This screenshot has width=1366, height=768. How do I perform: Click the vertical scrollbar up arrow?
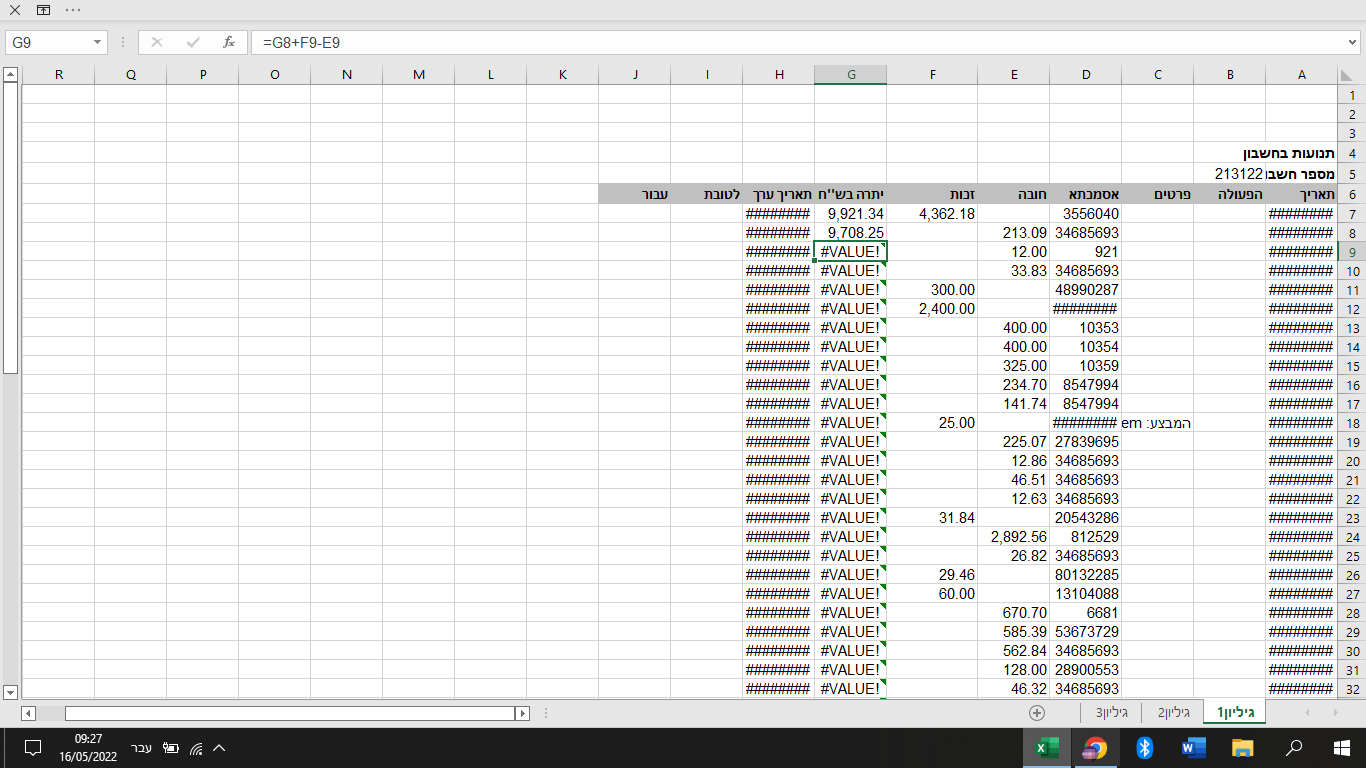pyautogui.click(x=10, y=74)
